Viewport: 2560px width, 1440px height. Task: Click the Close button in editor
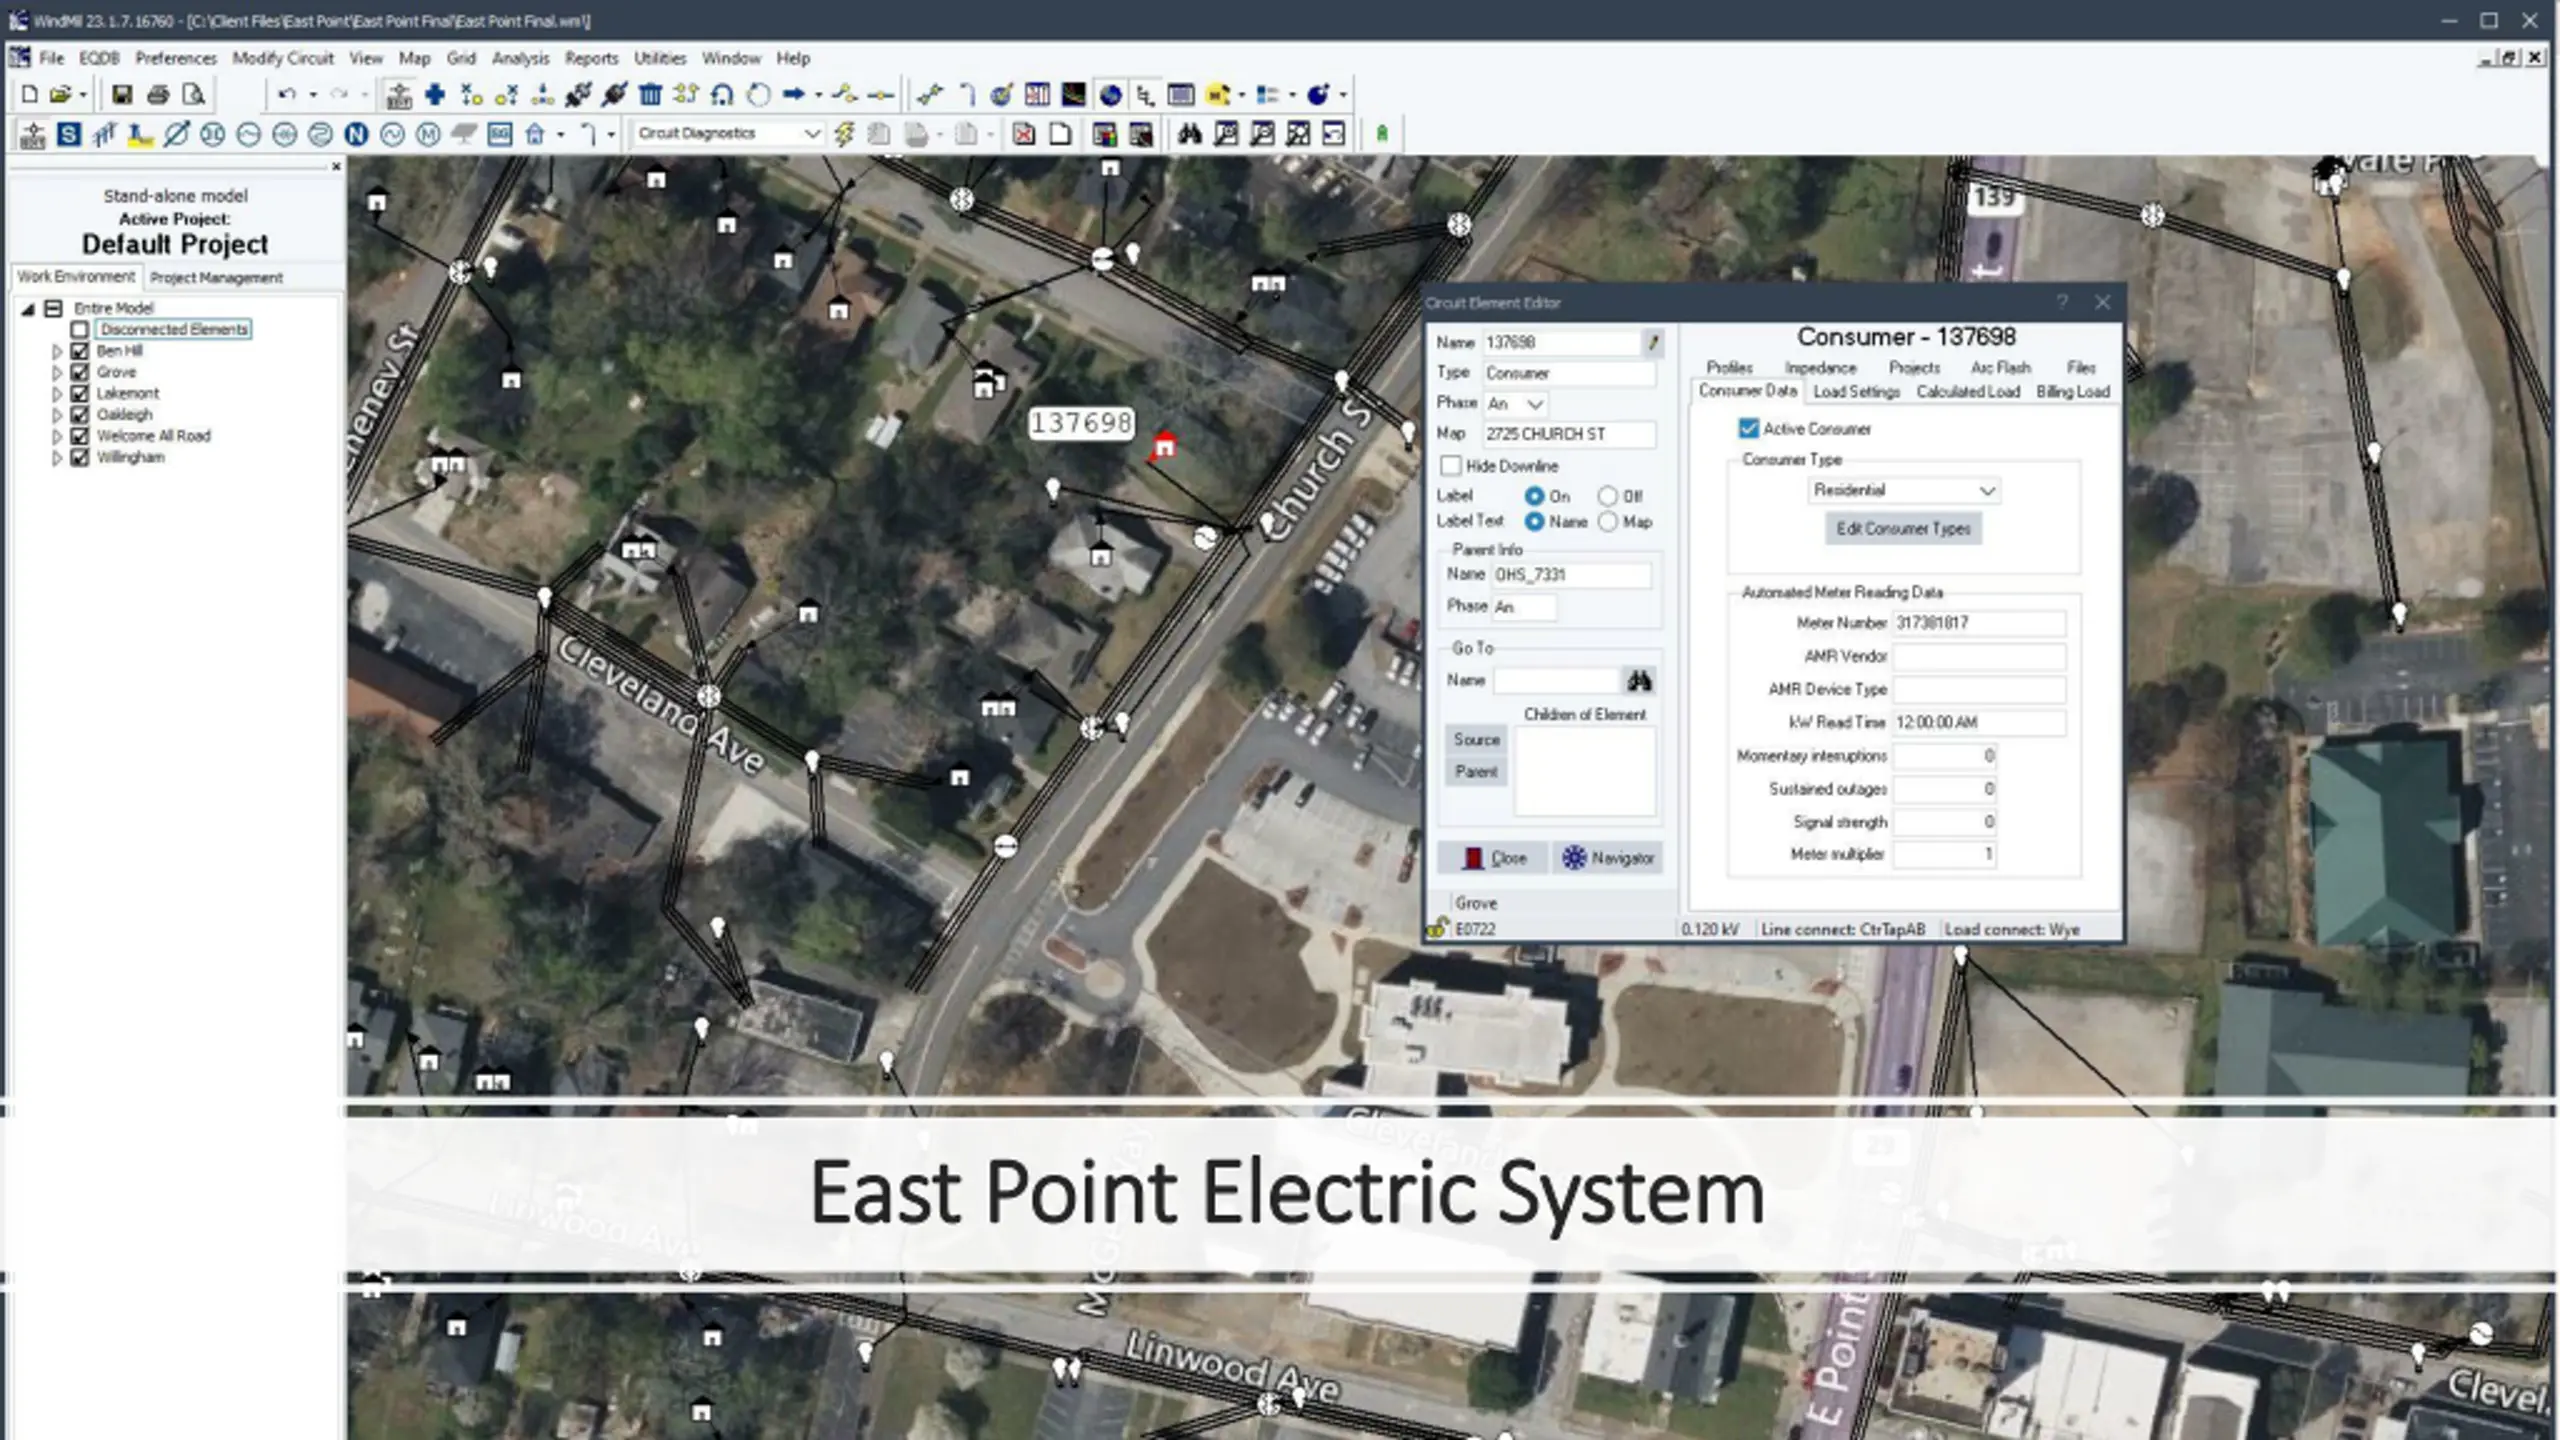1494,858
